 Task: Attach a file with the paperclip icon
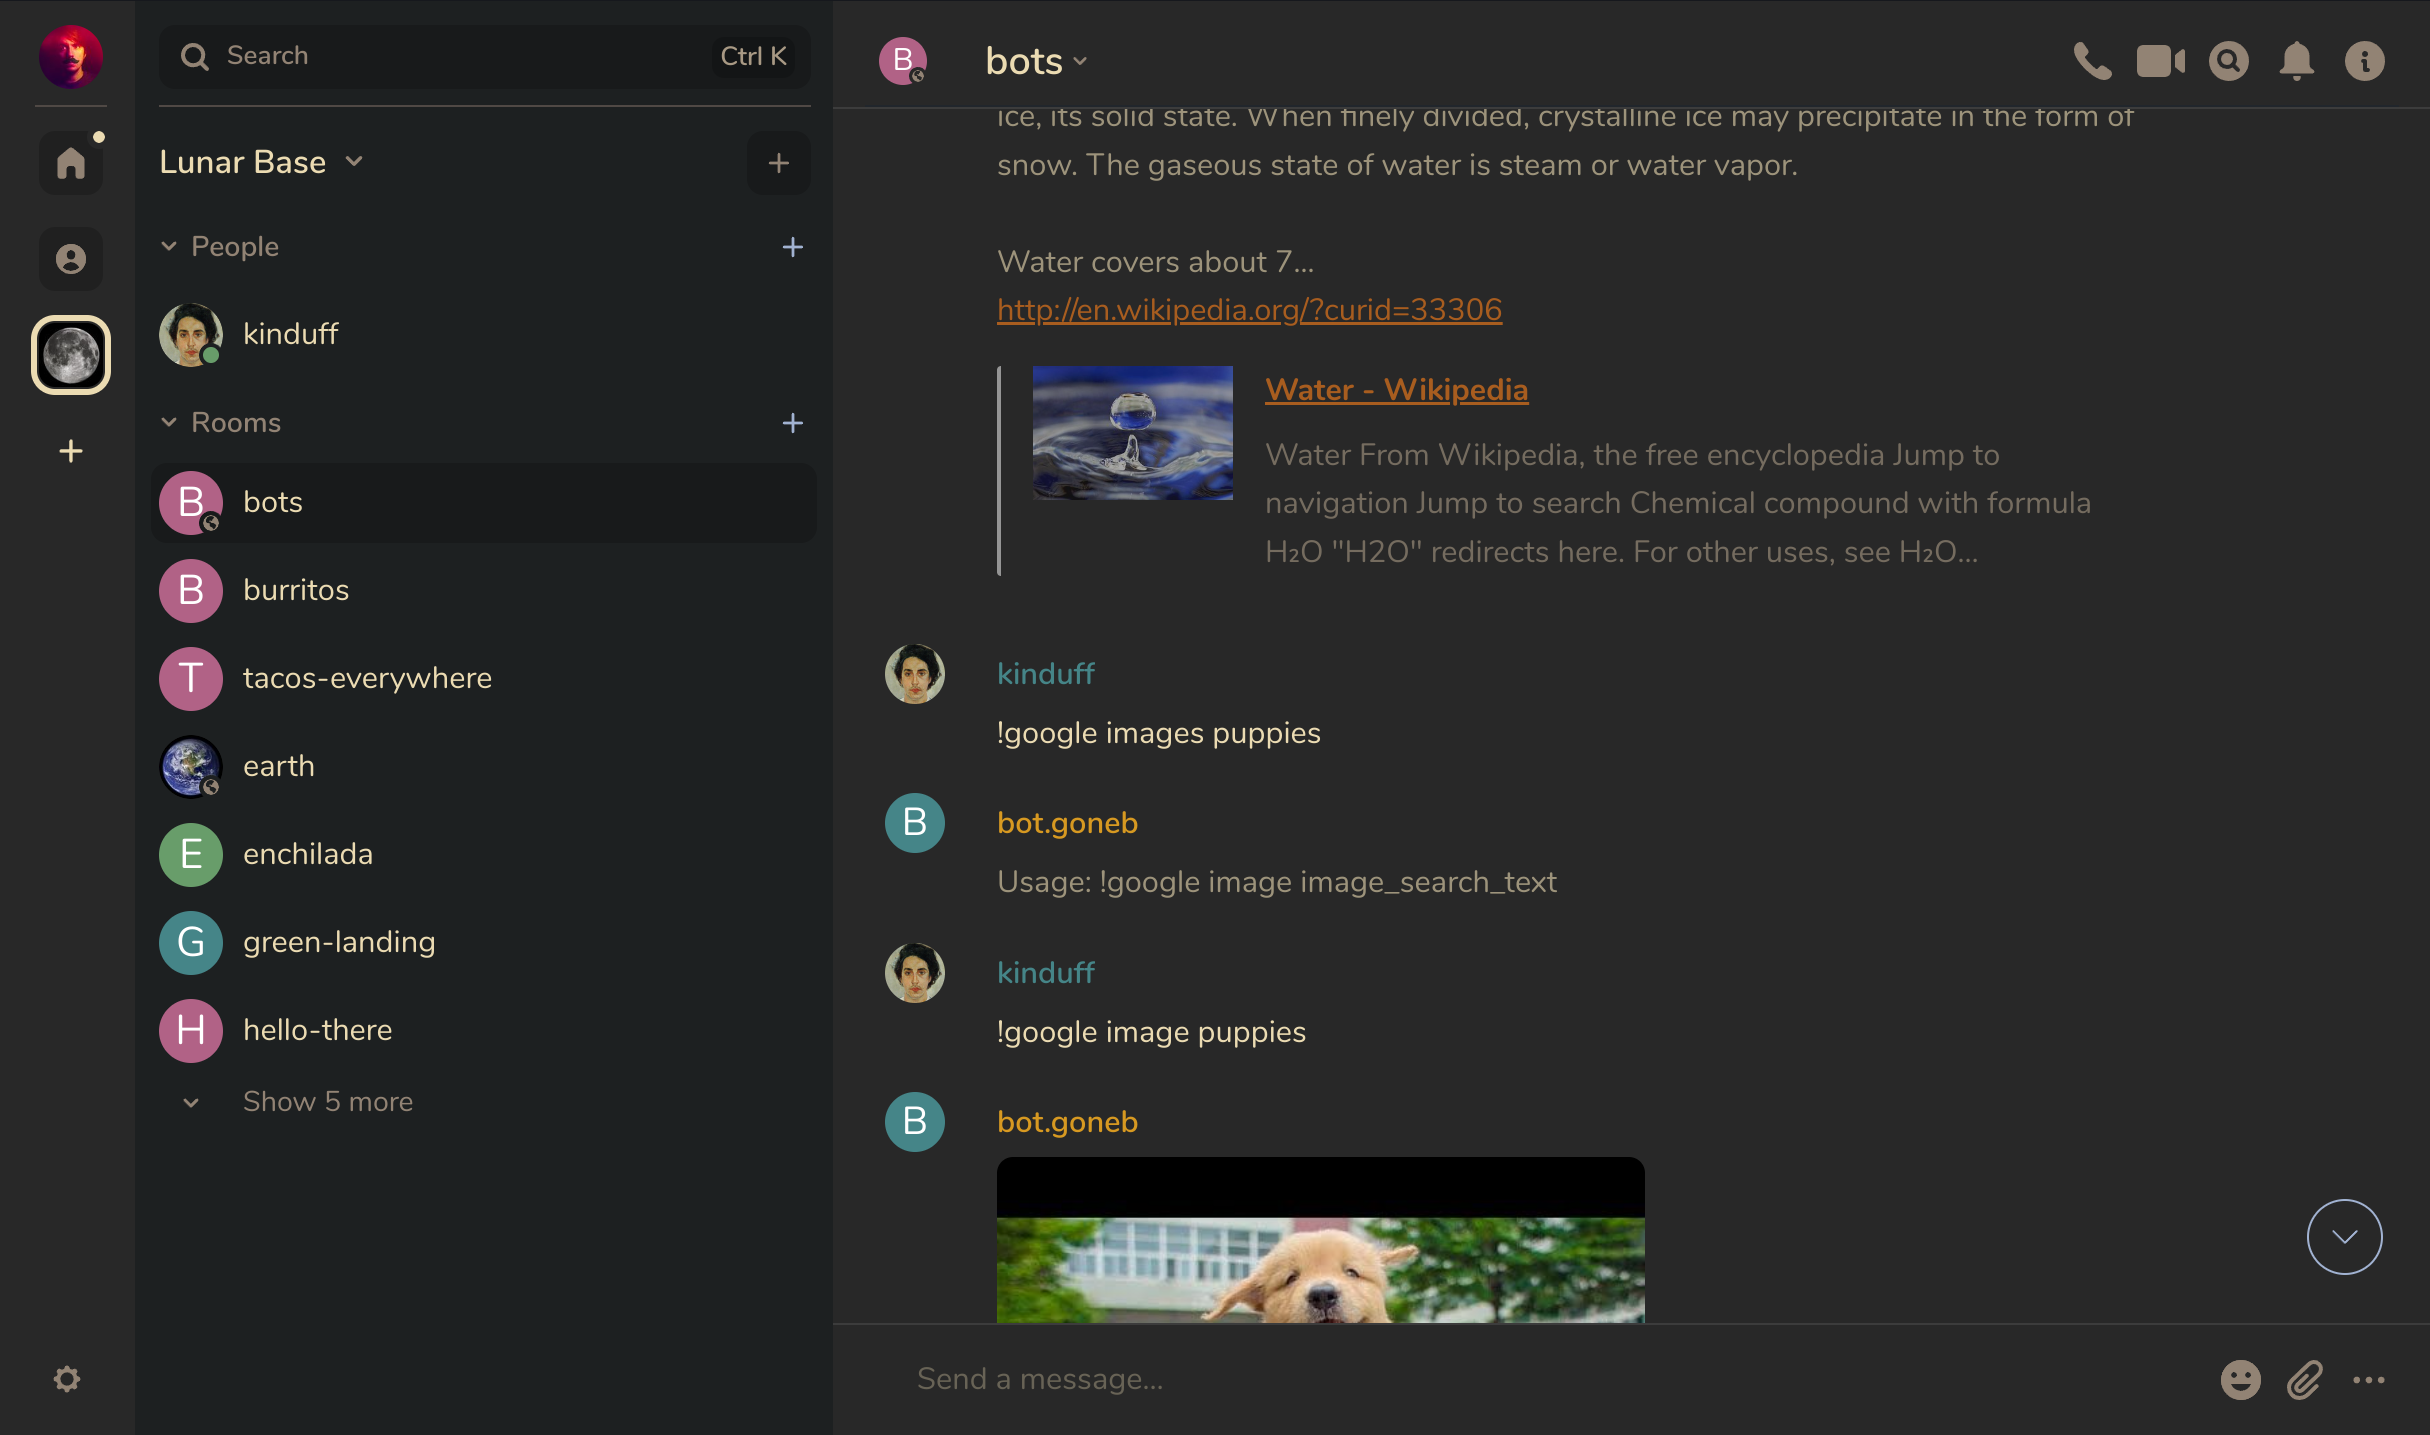[x=2304, y=1379]
